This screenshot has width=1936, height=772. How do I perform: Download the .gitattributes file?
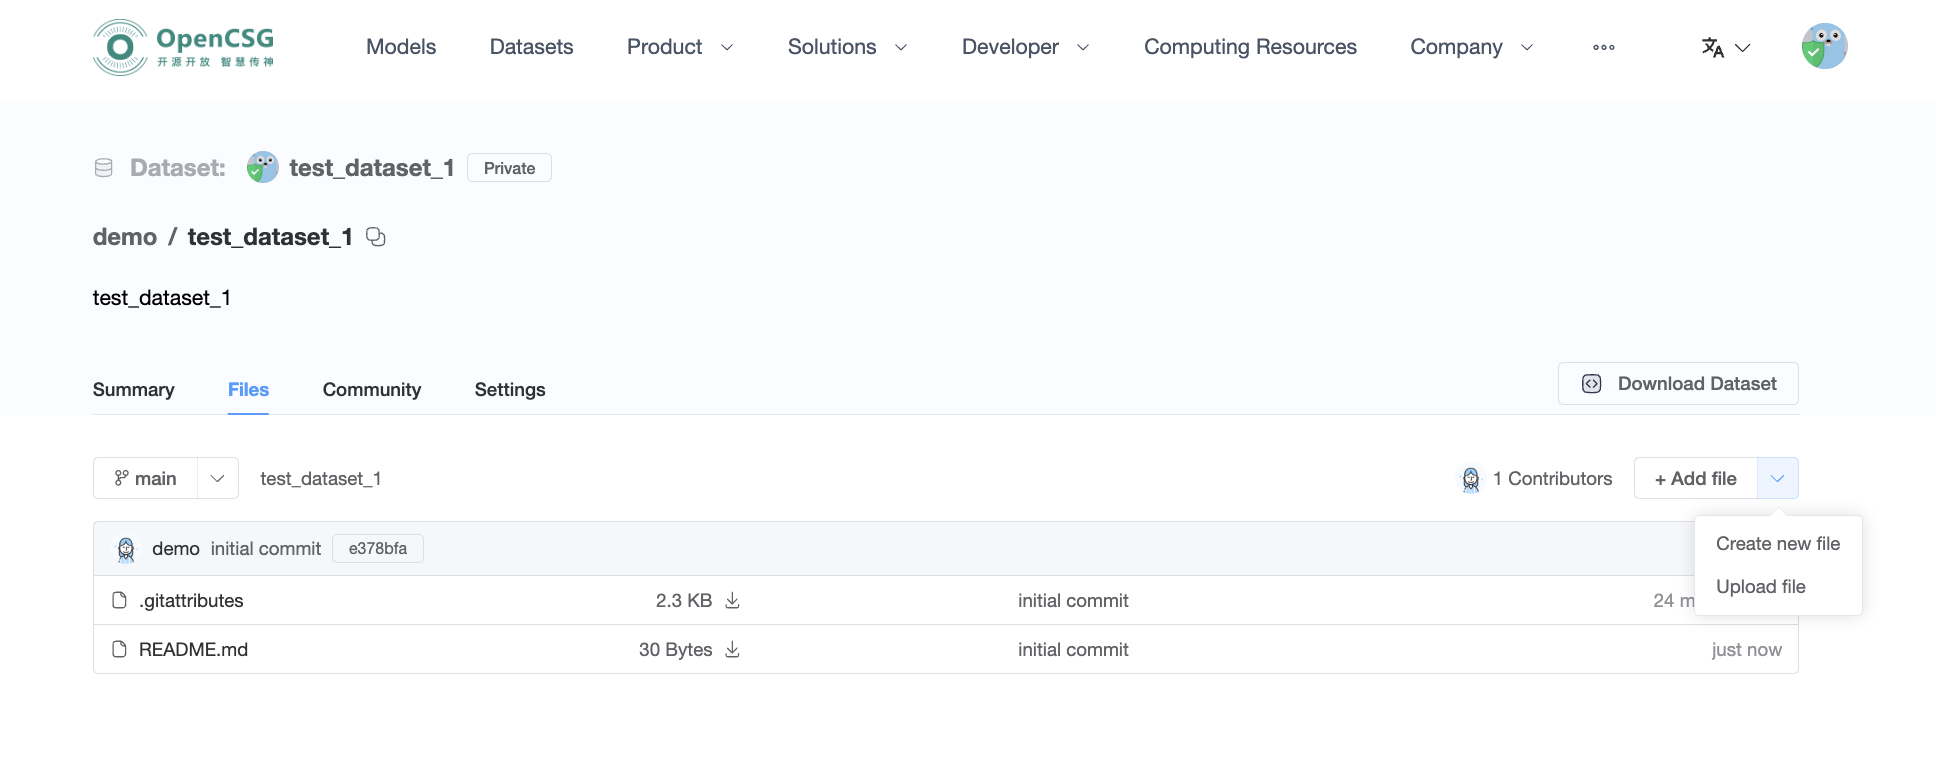coord(732,600)
